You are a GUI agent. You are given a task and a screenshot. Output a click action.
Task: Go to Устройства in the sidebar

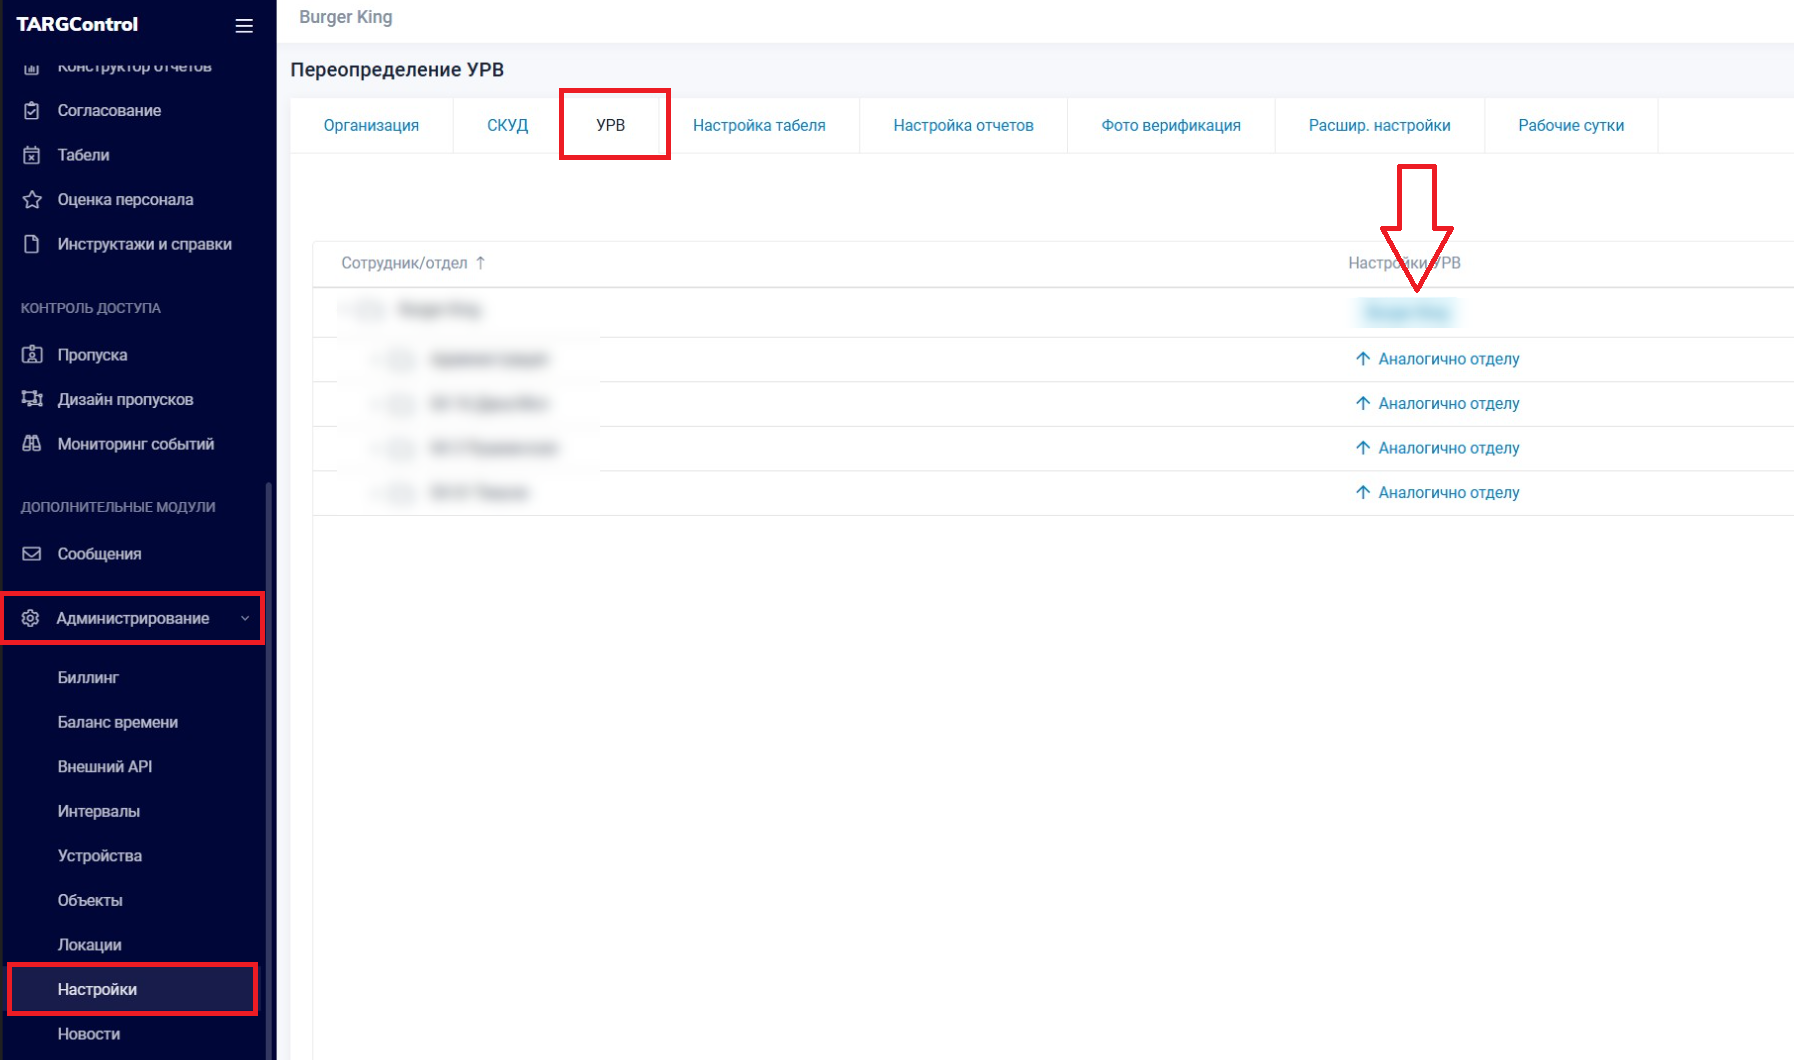tap(100, 856)
